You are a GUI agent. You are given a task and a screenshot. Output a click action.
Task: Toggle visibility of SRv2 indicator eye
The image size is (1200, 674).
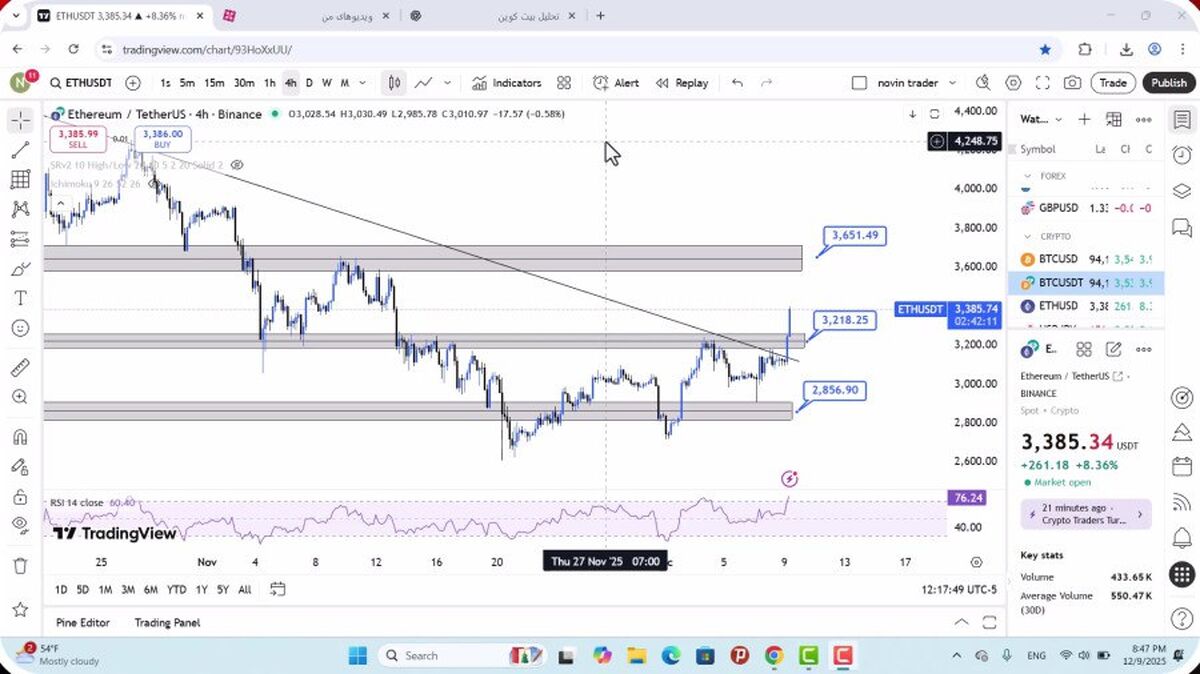tap(237, 164)
